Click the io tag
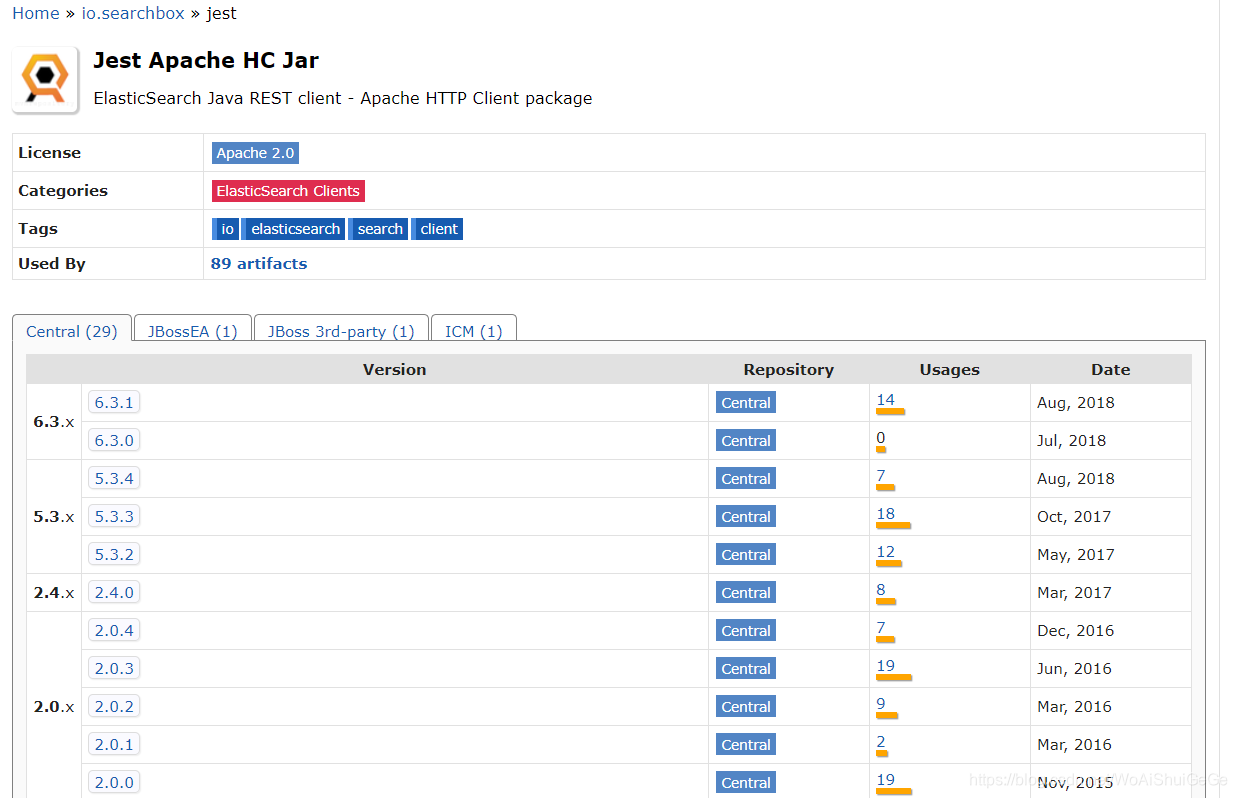The image size is (1237, 798). point(225,228)
